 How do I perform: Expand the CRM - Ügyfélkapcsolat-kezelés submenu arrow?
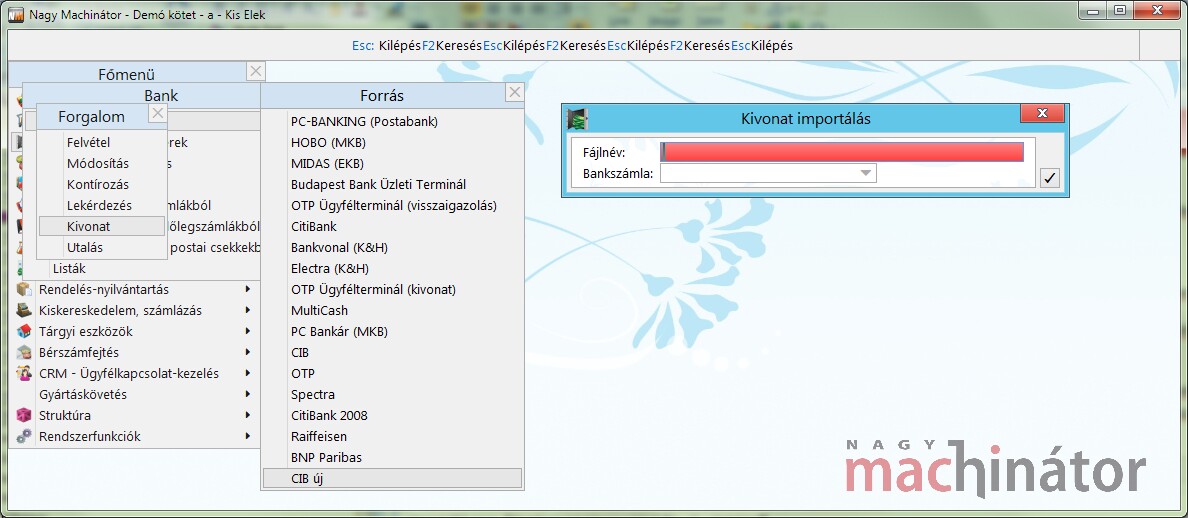click(248, 373)
